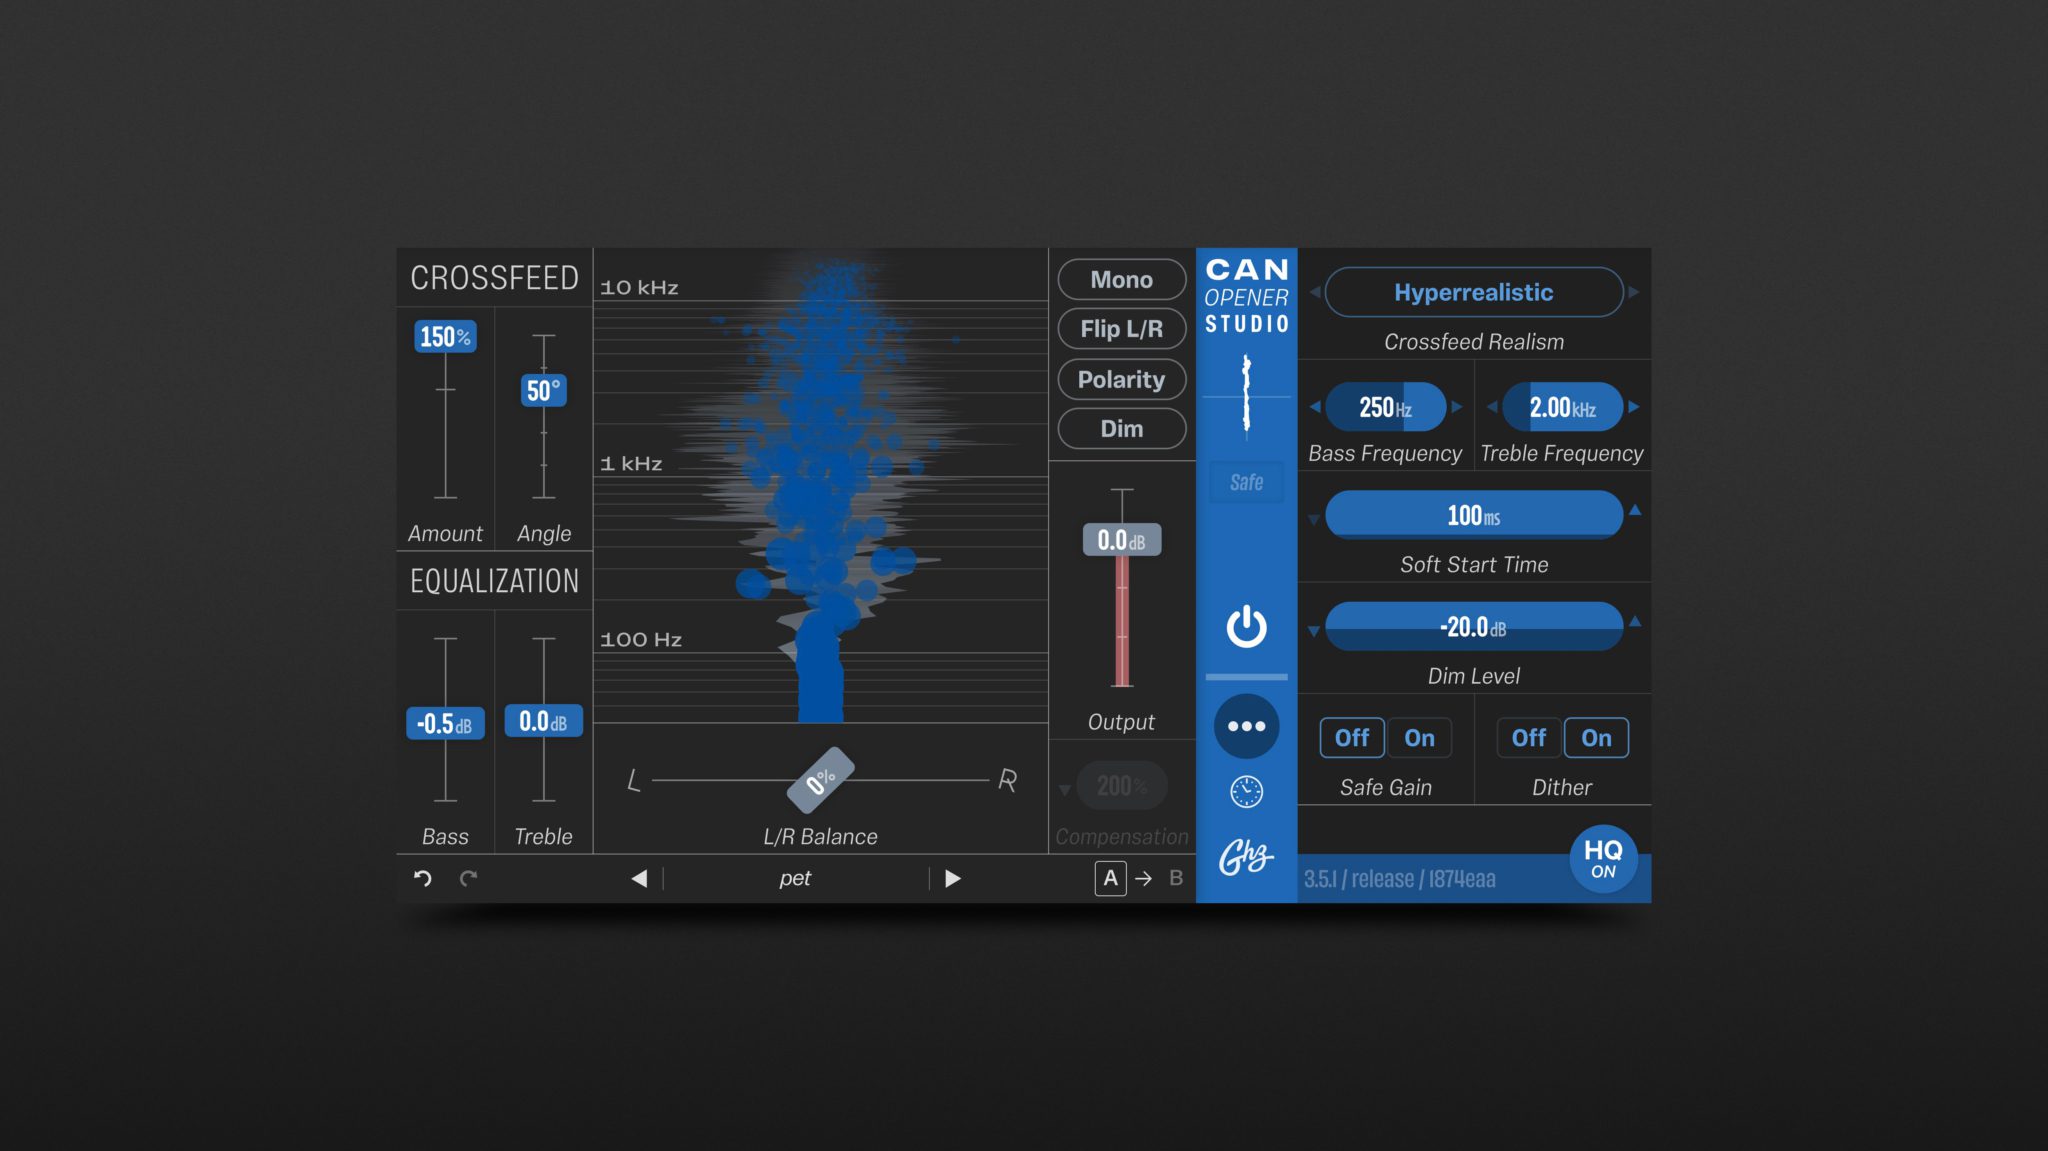Click the power icon in the blue sidebar
Screen dimensions: 2048x1151
(x=1245, y=628)
